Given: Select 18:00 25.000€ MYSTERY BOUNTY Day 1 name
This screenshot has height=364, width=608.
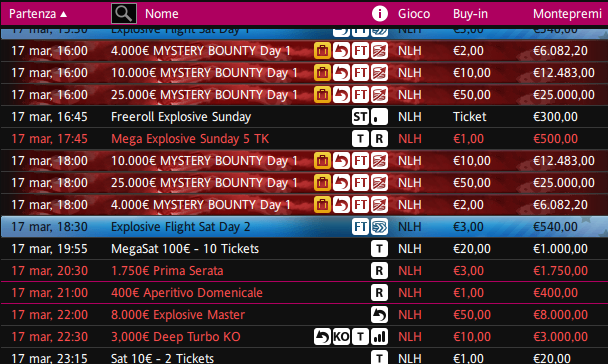Looking at the screenshot, I should coord(204,183).
